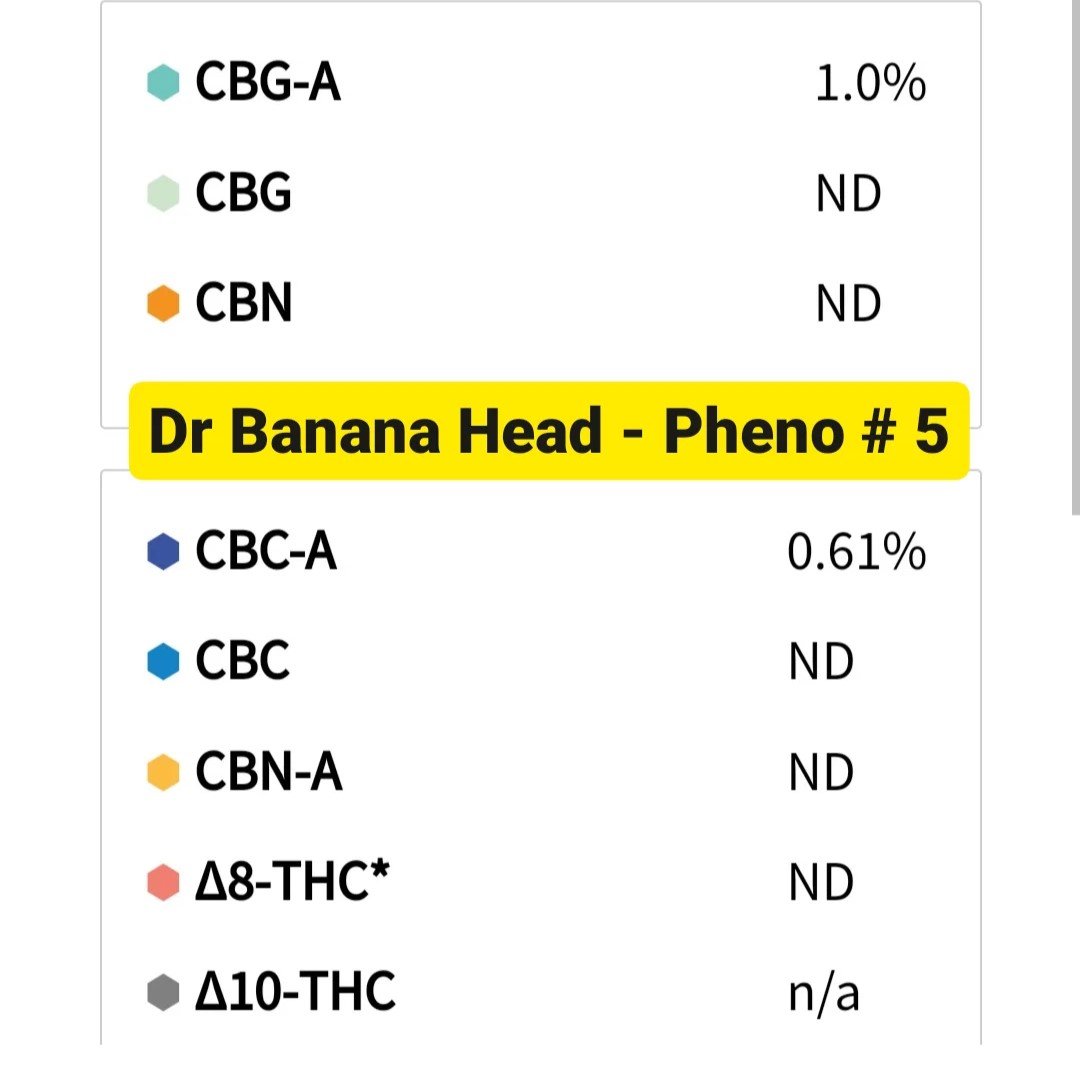Click the ND value beside CBG
The width and height of the screenshot is (1080, 1080).
click(848, 194)
